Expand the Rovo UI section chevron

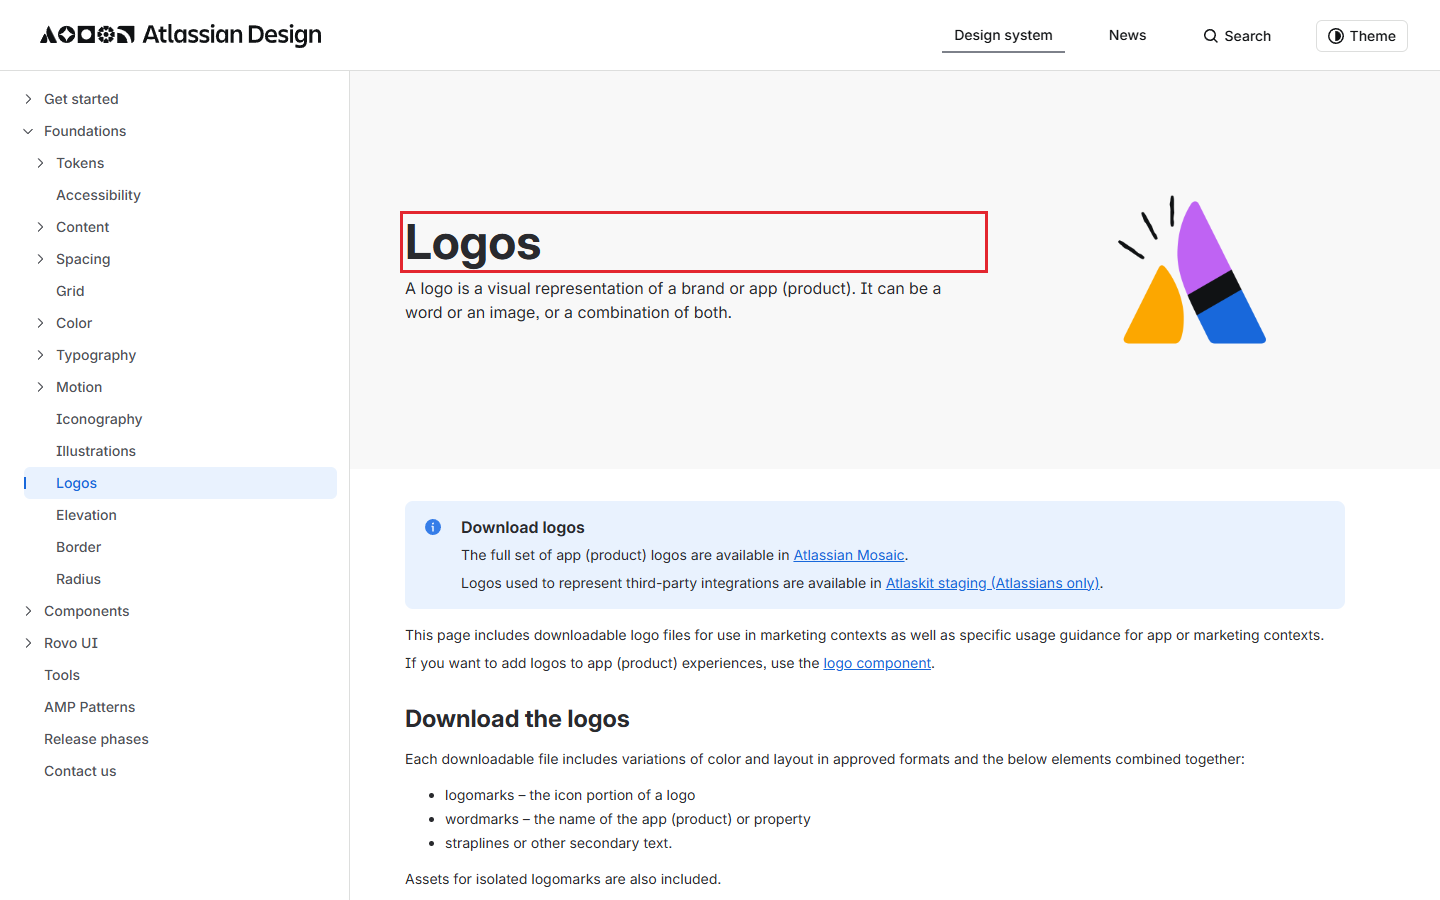[x=28, y=643]
